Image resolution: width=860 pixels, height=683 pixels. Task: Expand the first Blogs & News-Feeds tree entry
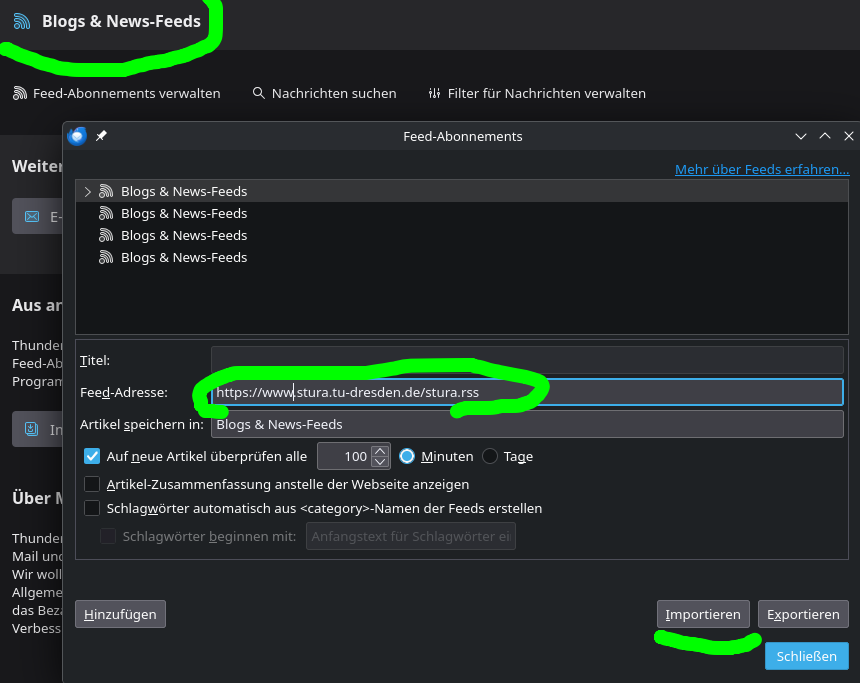point(88,191)
